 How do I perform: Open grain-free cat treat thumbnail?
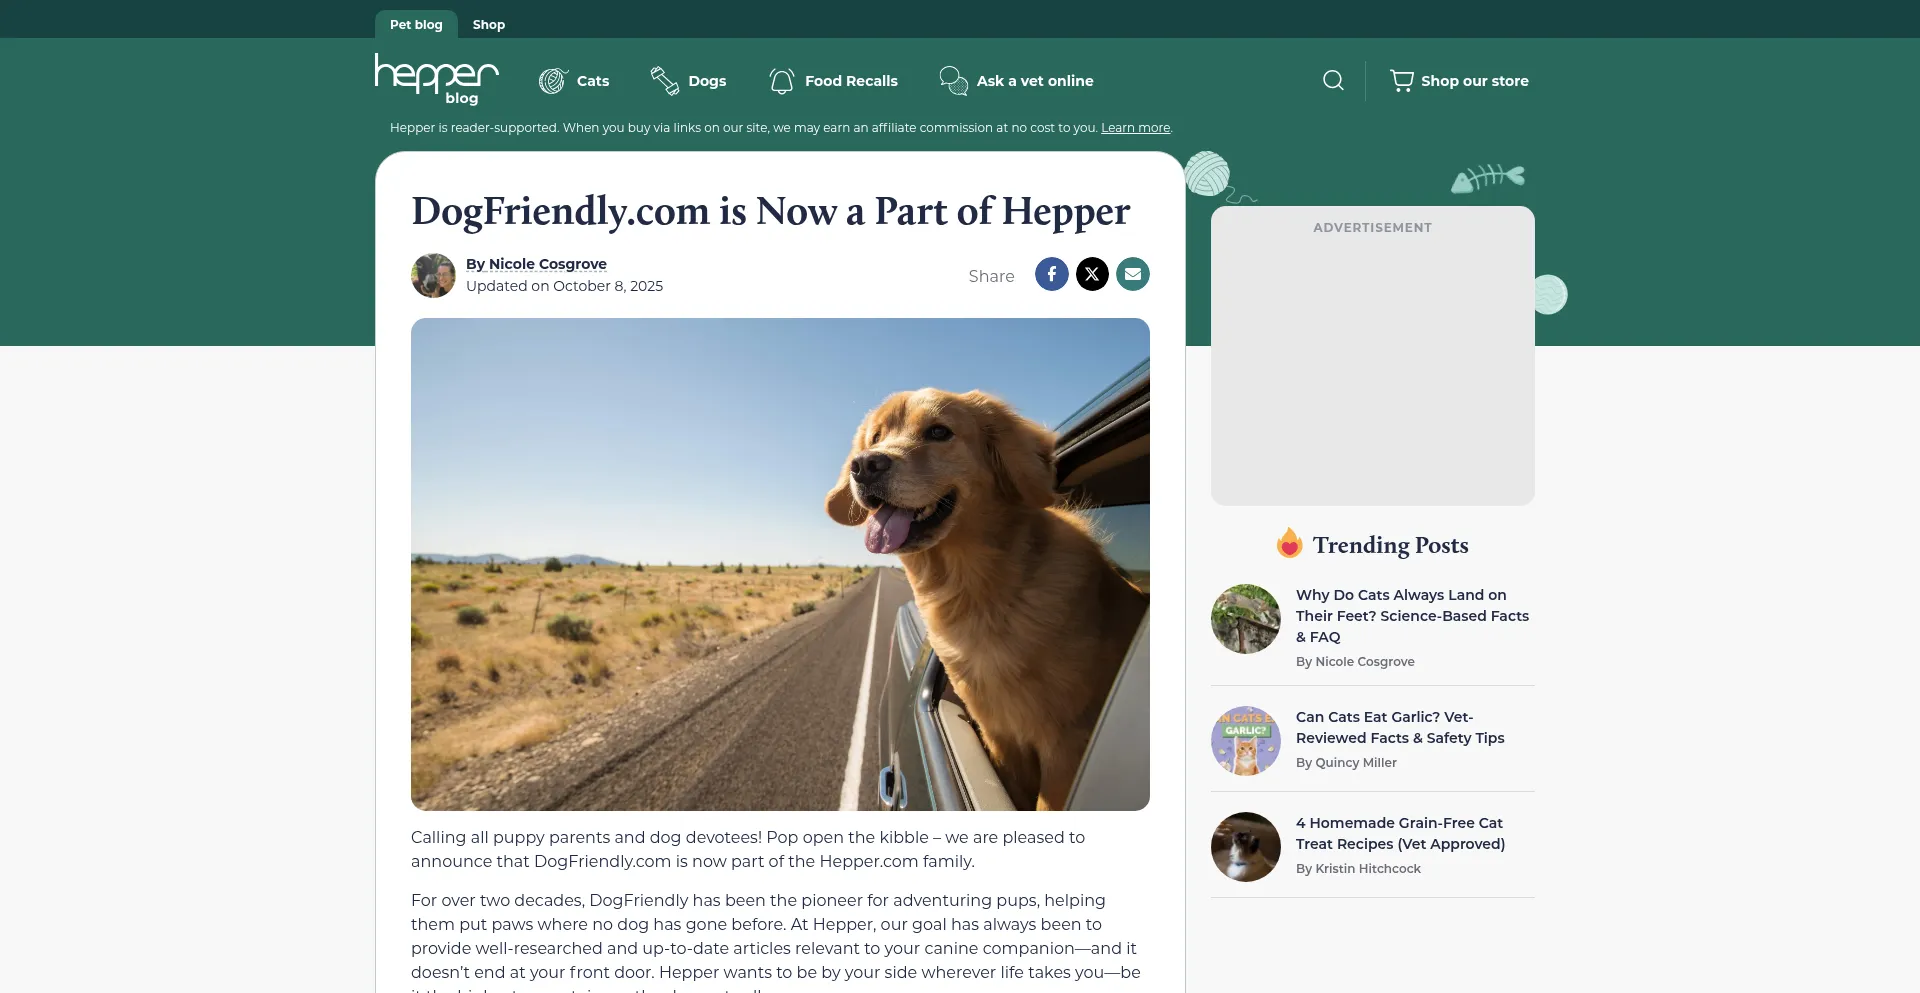[1246, 847]
